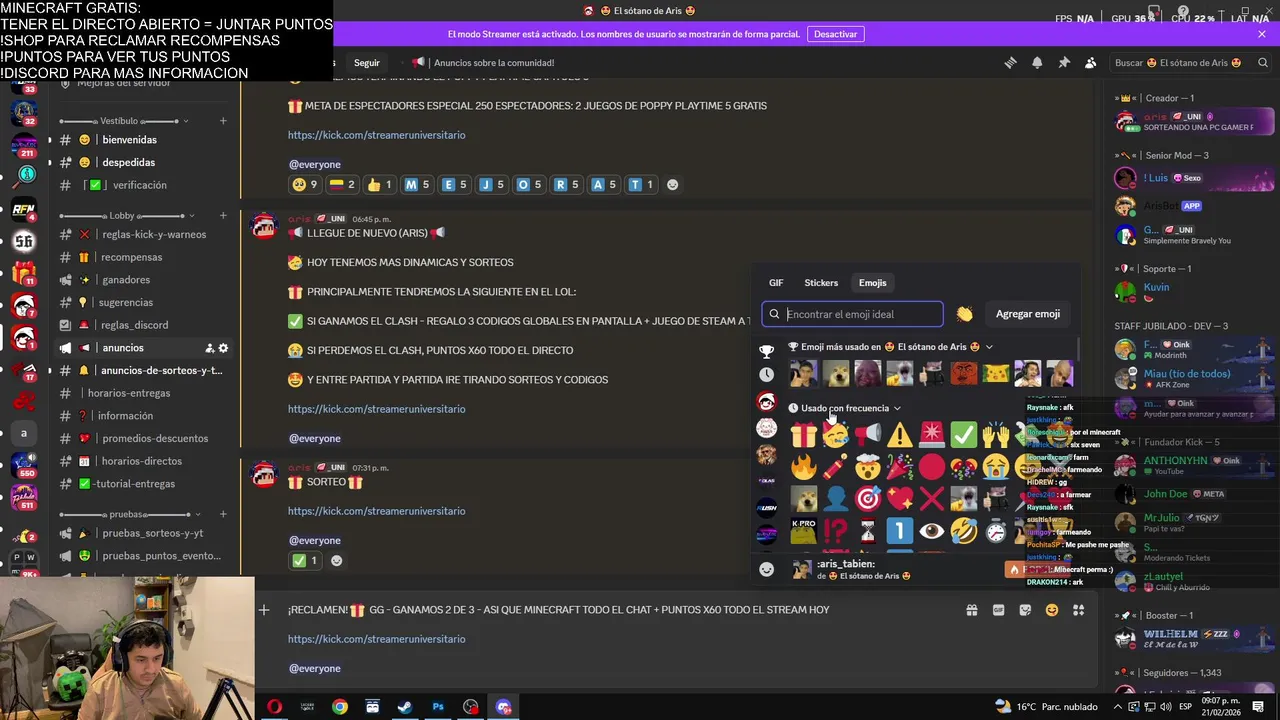The height and width of the screenshot is (720, 1280).
Task: Add a channel to the Vestíbulo category
Action: tap(223, 121)
